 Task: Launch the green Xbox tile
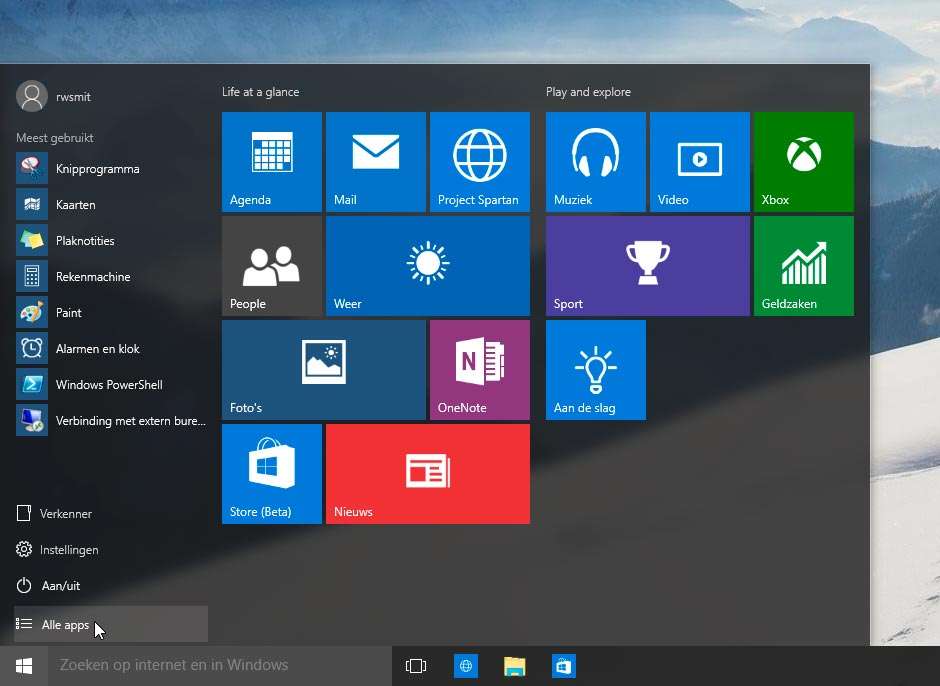pyautogui.click(x=804, y=162)
